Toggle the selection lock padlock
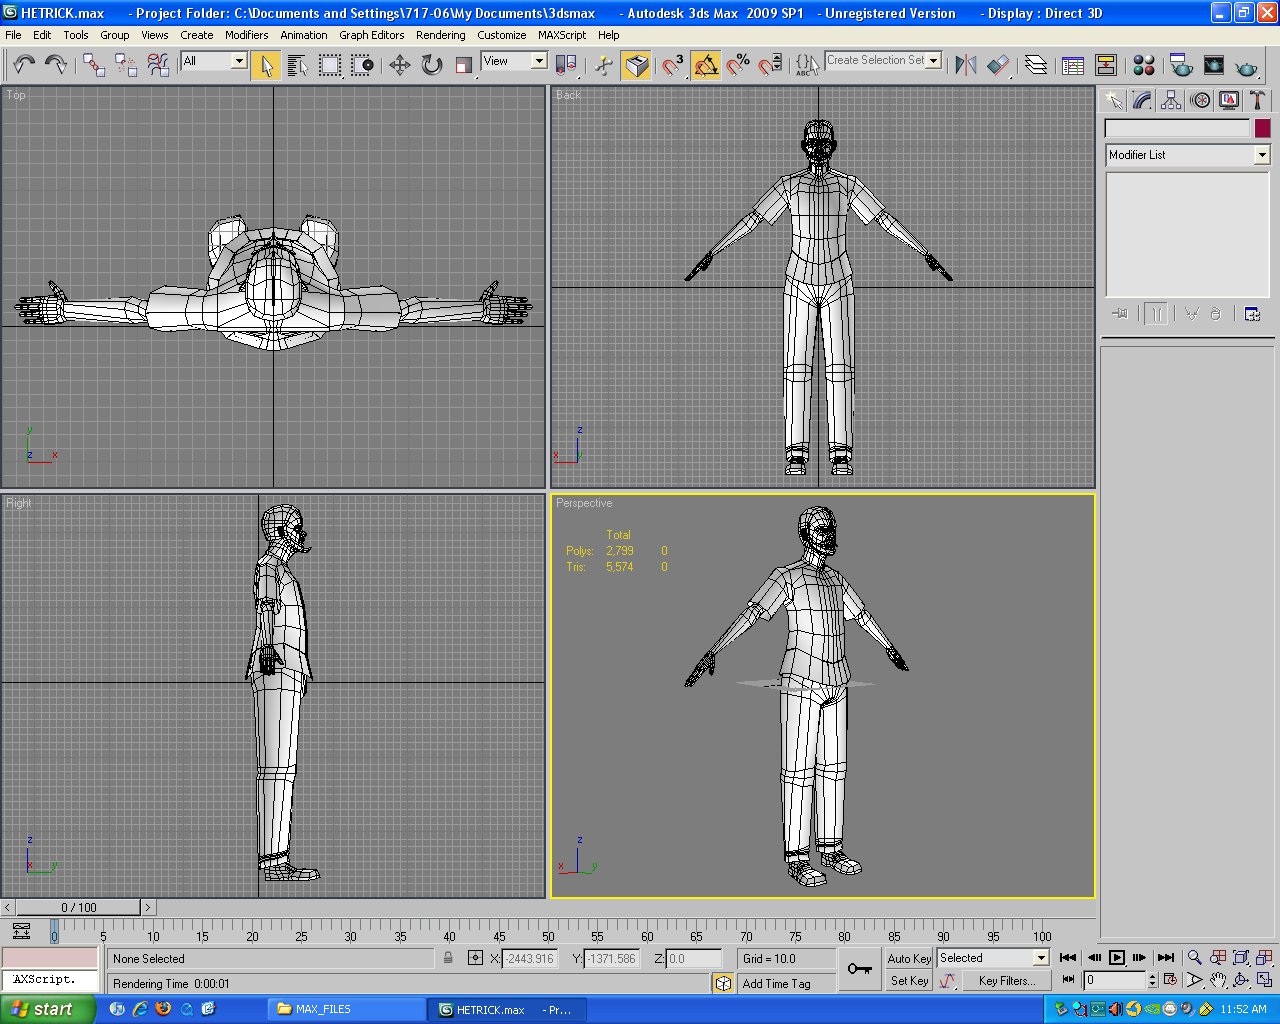The image size is (1280, 1024). click(448, 958)
